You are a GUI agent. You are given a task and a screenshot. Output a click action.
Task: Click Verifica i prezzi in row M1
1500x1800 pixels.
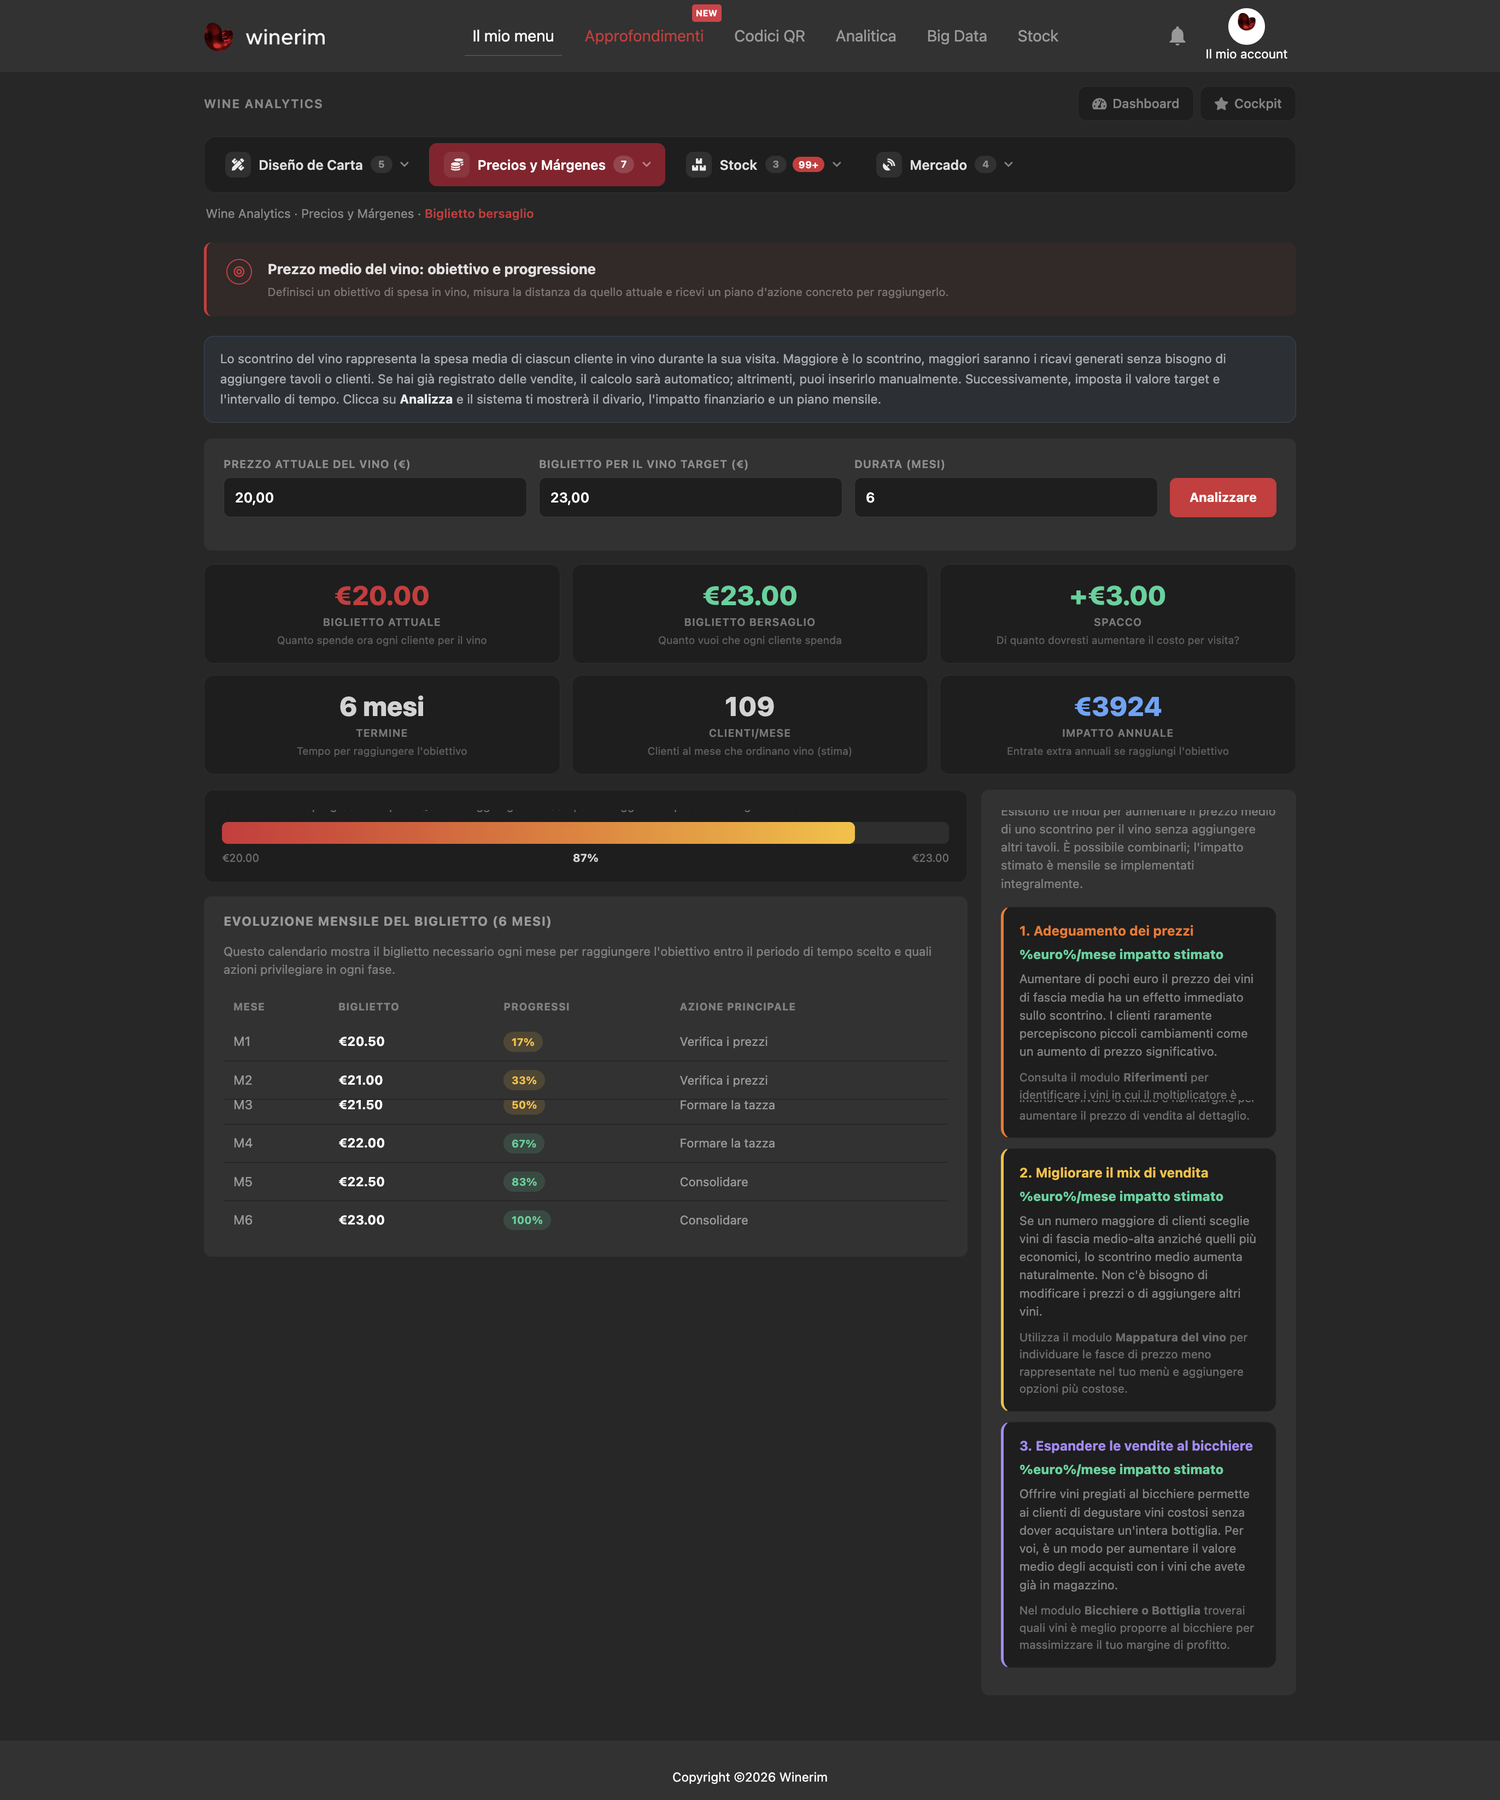724,1042
